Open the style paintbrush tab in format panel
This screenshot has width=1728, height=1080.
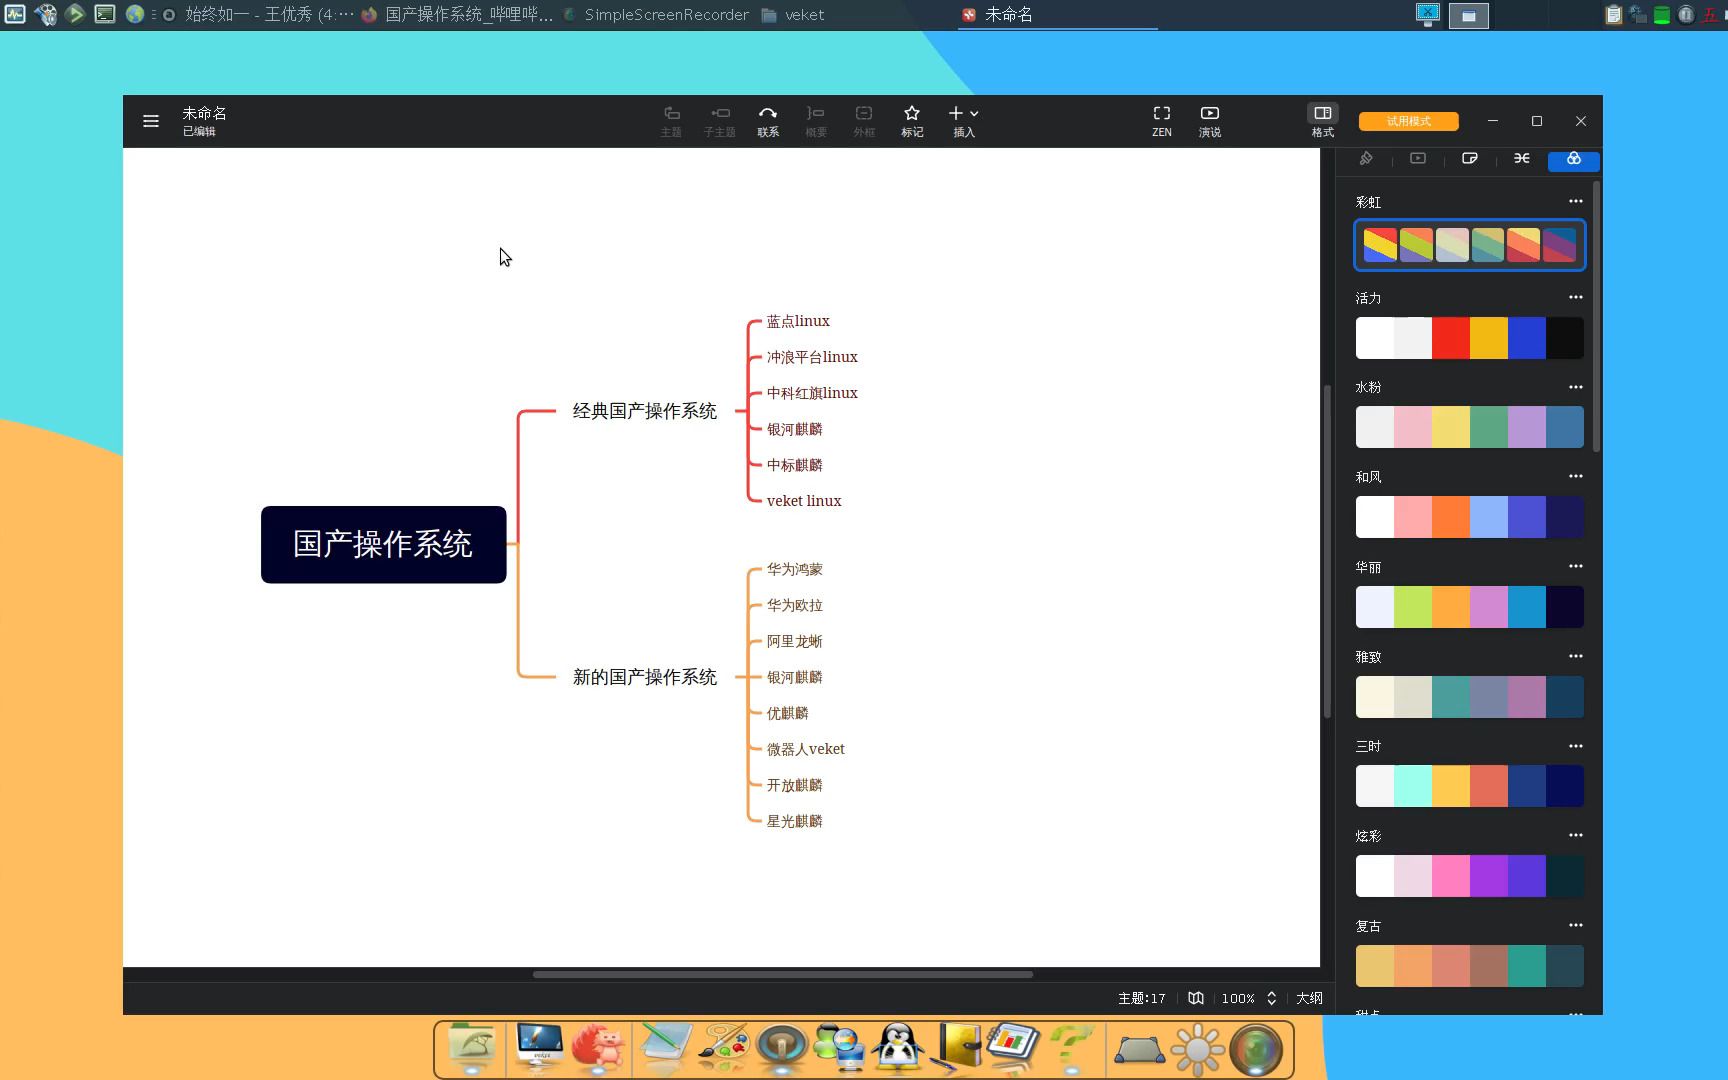point(1366,159)
